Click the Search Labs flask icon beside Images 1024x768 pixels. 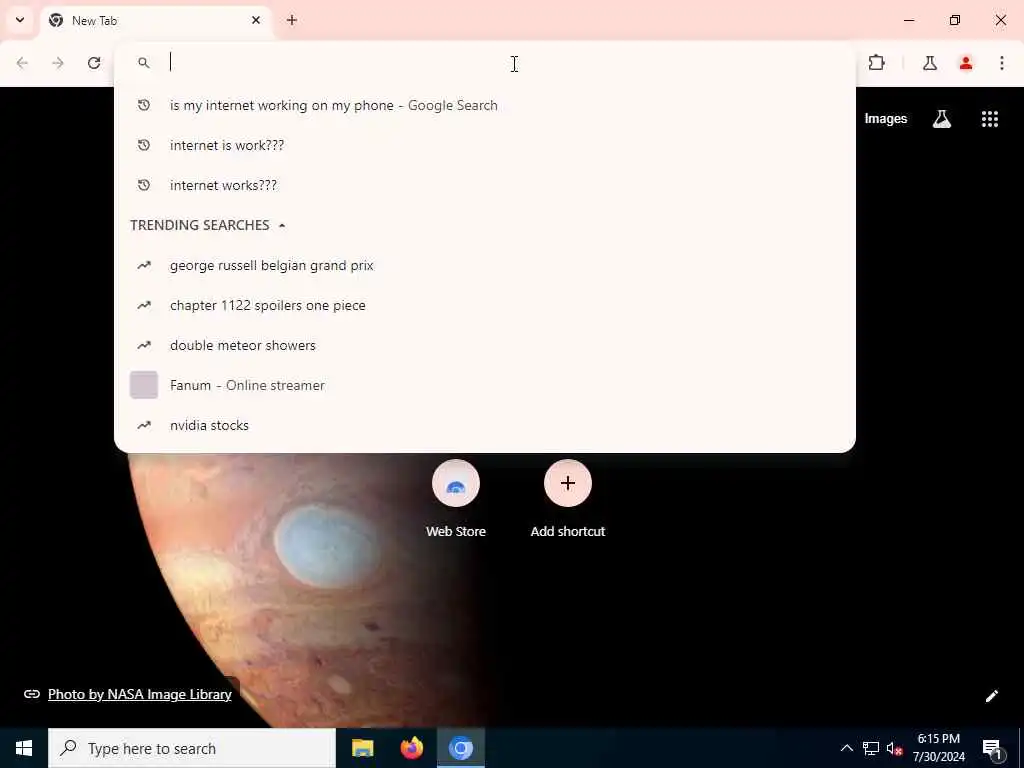tap(942, 119)
